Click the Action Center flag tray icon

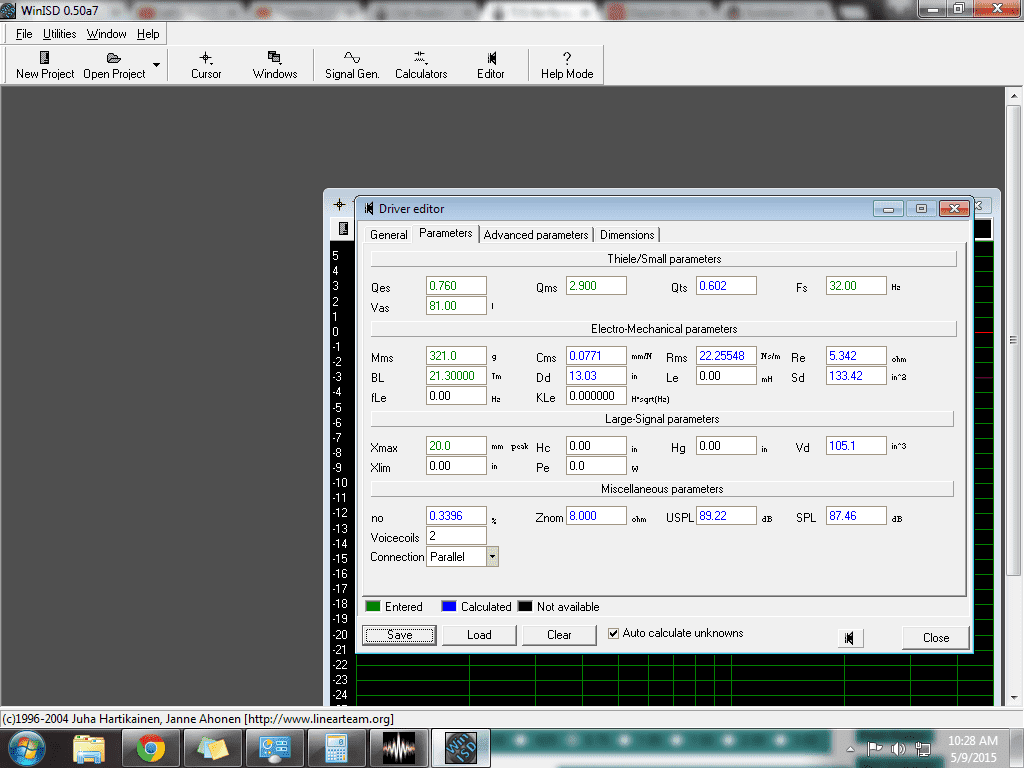[x=874, y=748]
